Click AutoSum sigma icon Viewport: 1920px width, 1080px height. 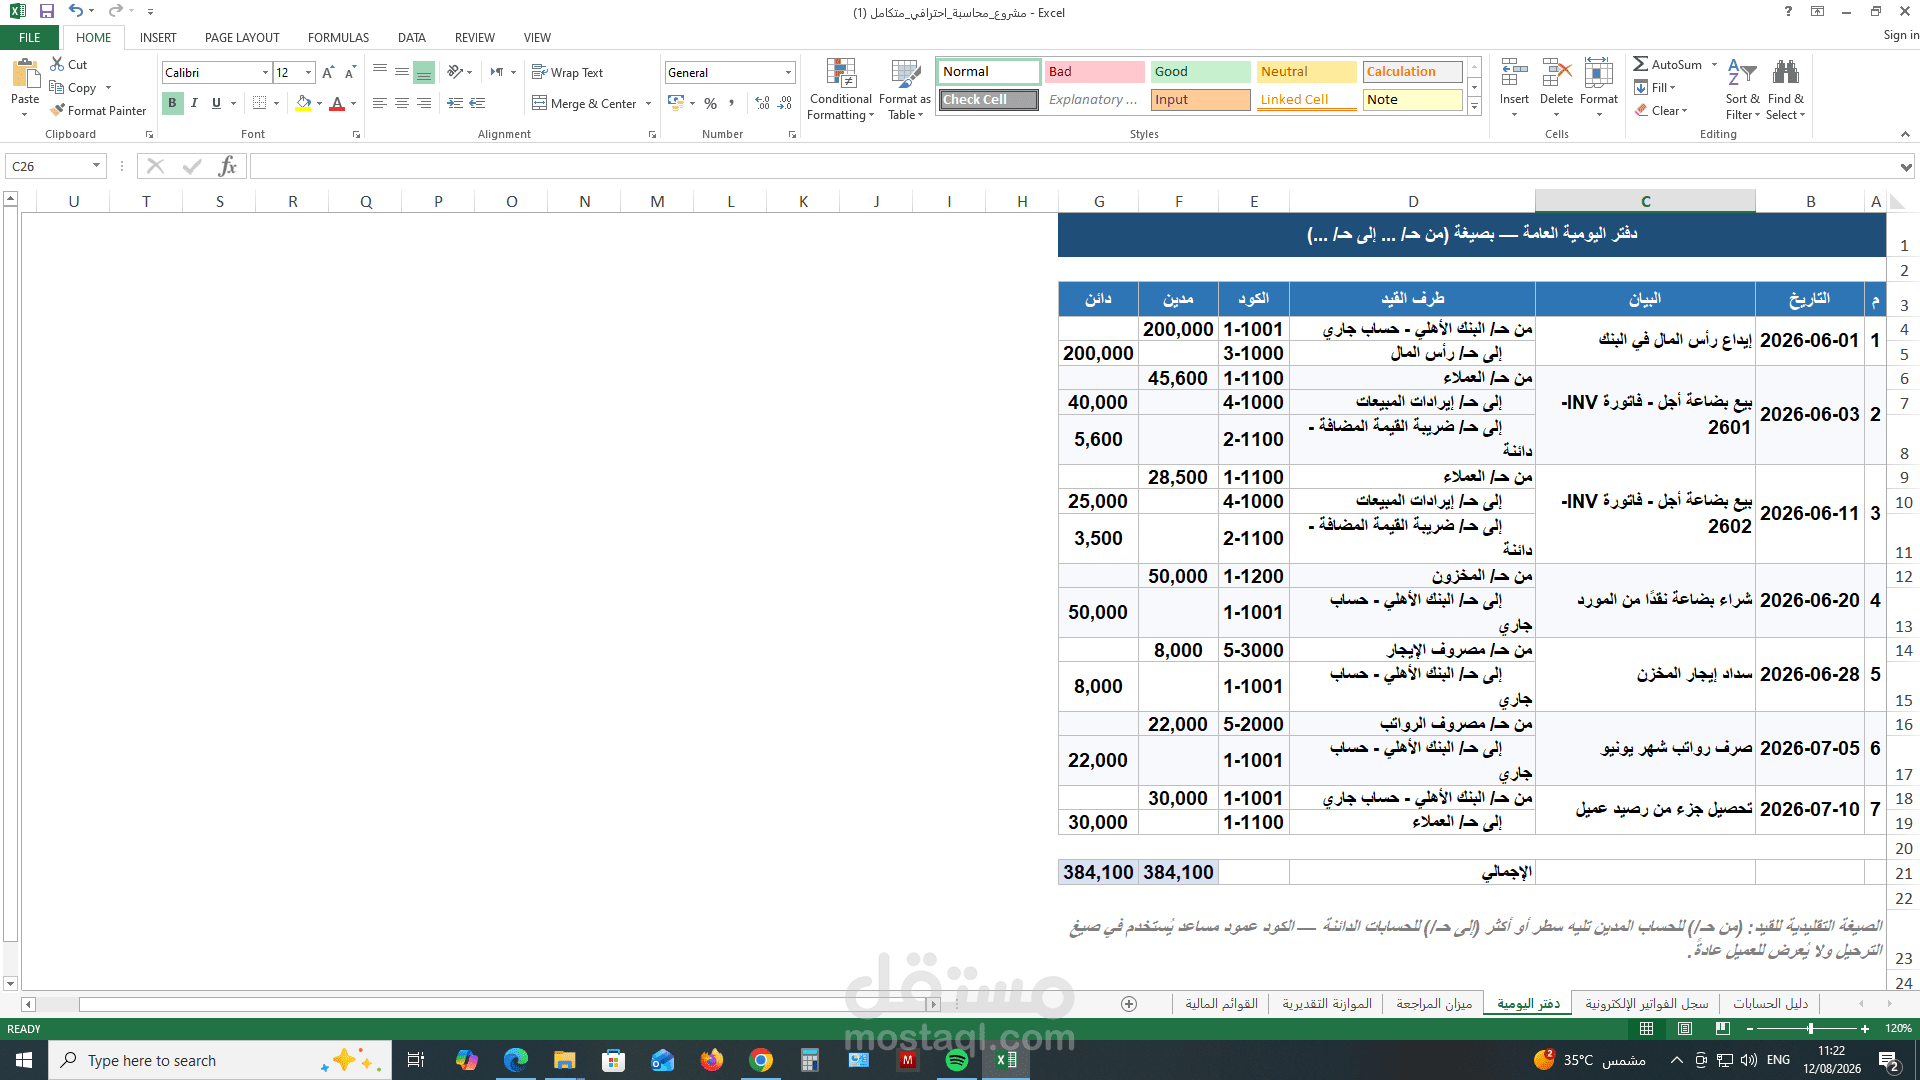pos(1641,64)
